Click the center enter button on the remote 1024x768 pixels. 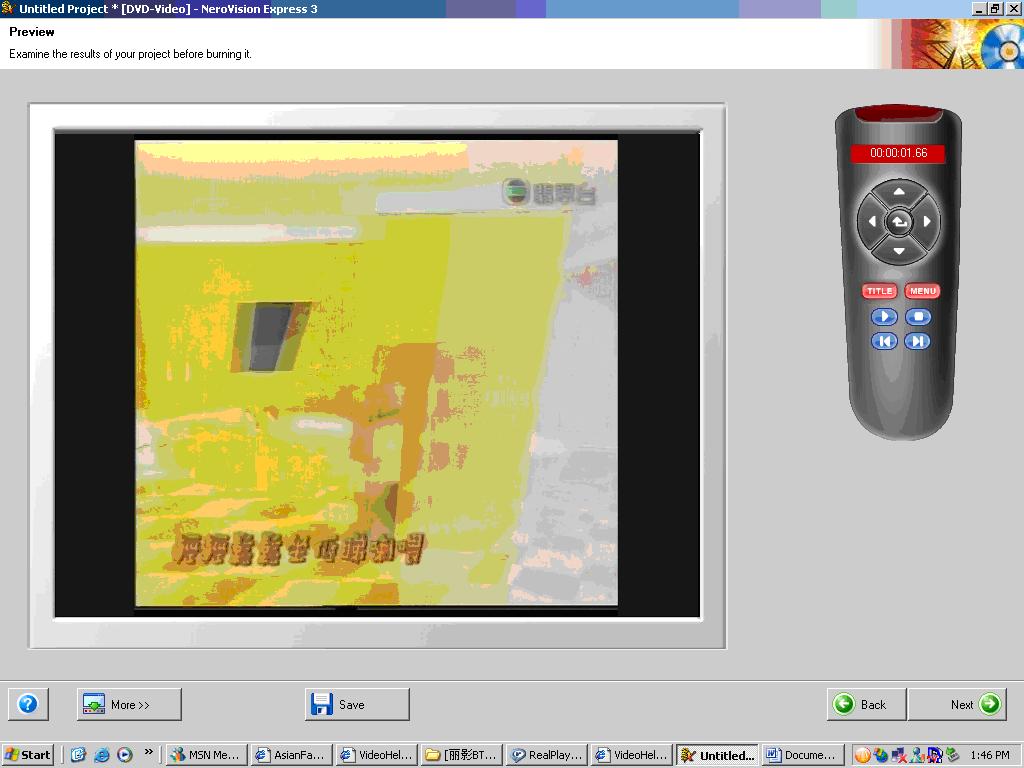tap(899, 222)
